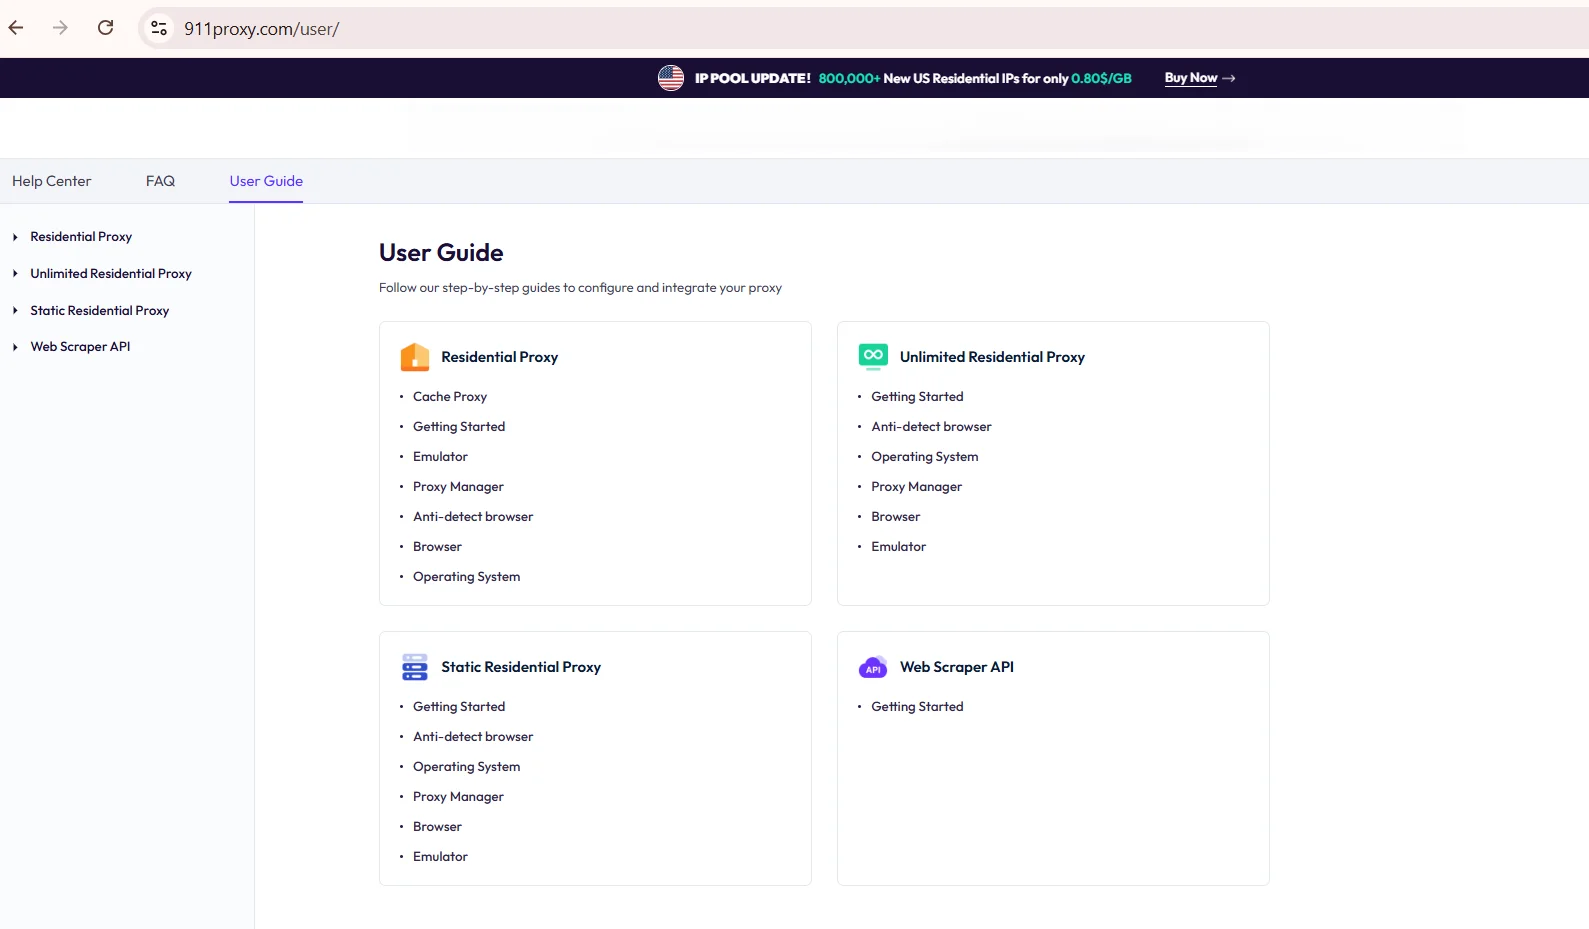
Task: Open Web Scraper API sidebar item
Action: [80, 347]
